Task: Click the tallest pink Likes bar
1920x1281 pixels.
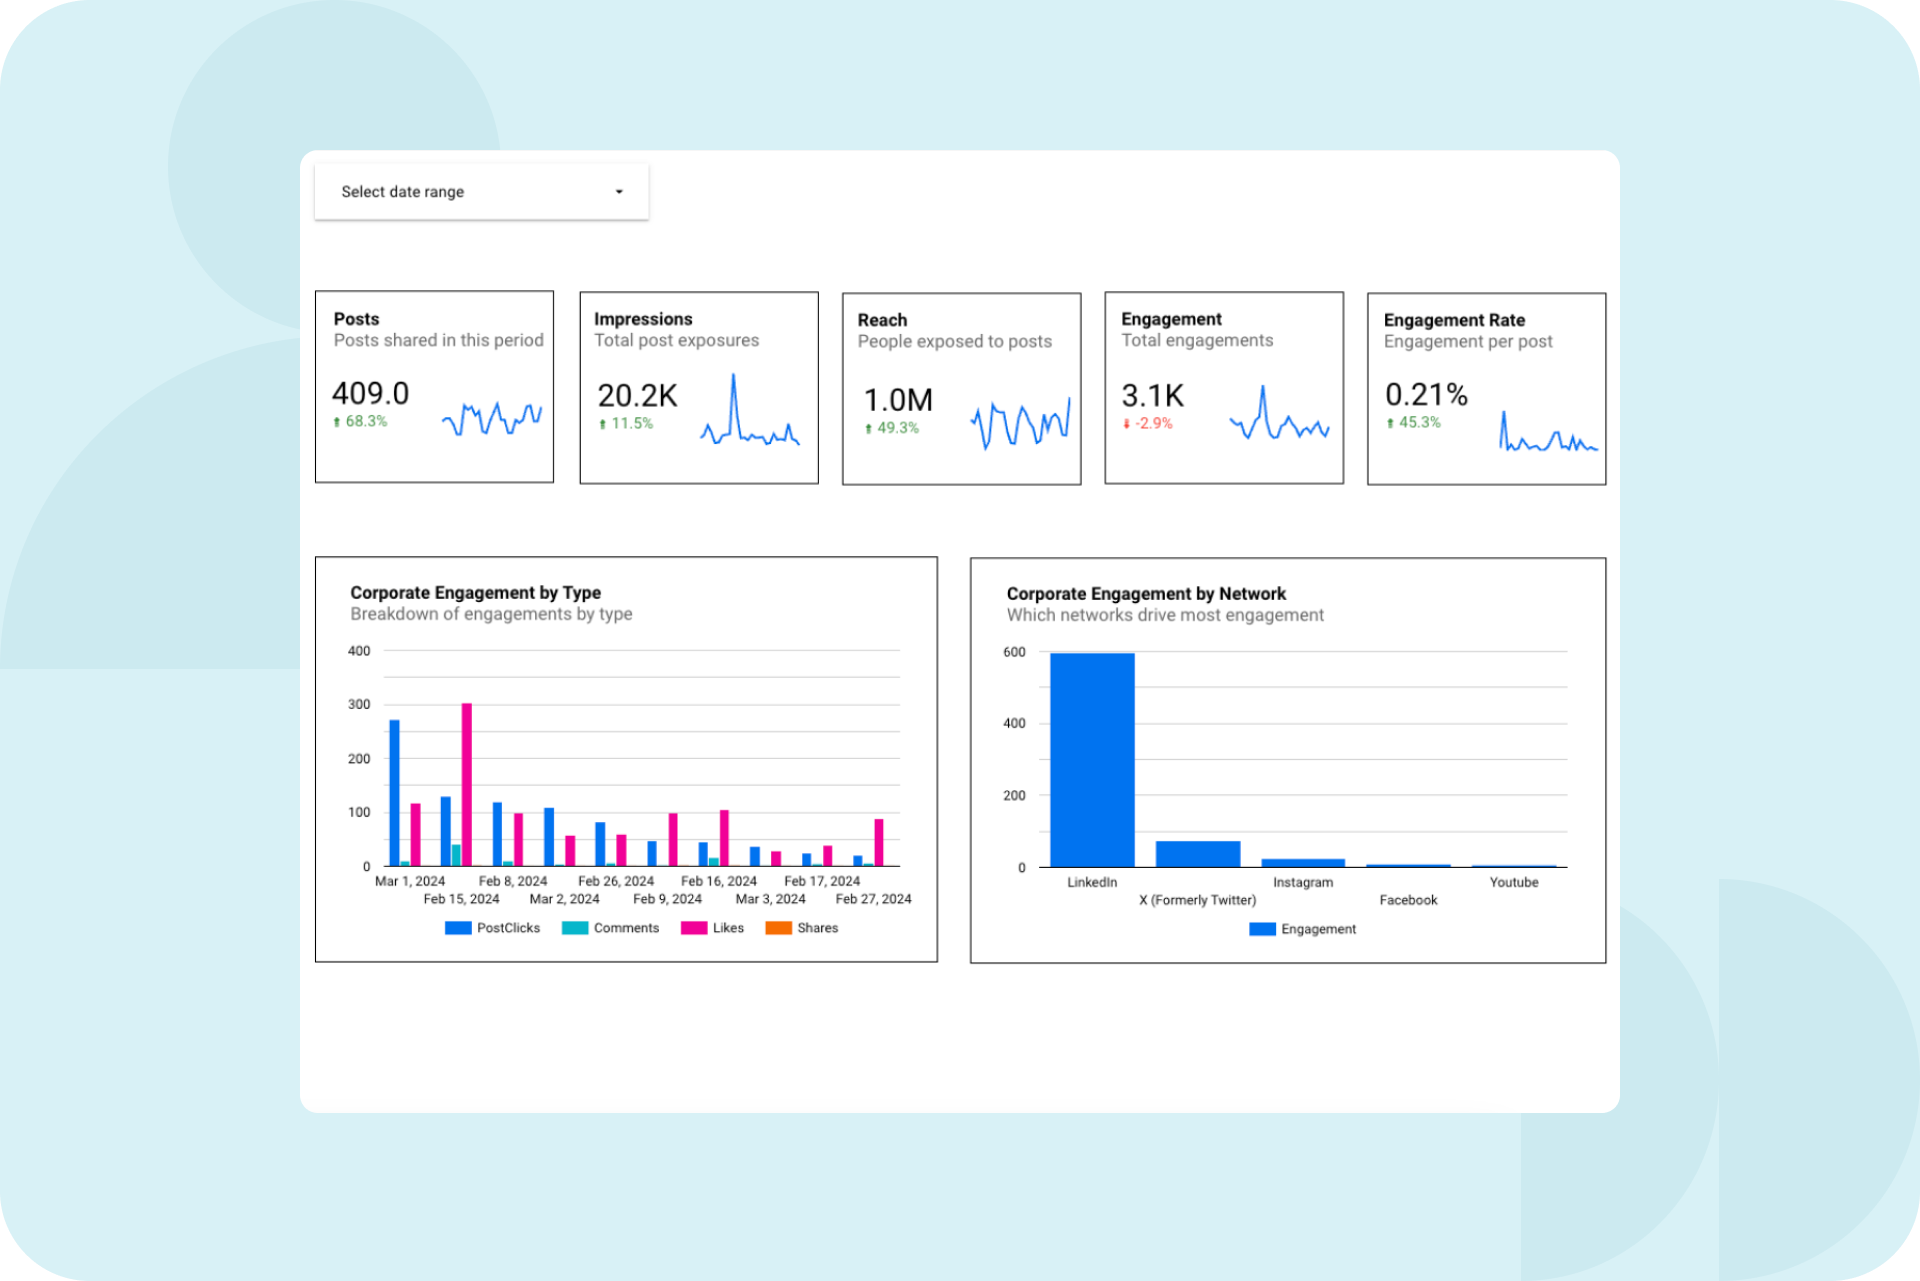Action: coord(467,785)
